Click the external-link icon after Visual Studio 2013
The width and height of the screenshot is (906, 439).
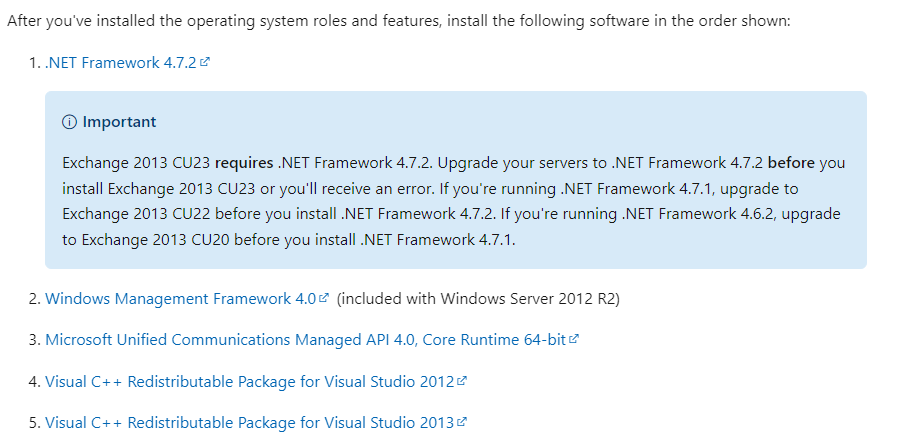point(462,422)
